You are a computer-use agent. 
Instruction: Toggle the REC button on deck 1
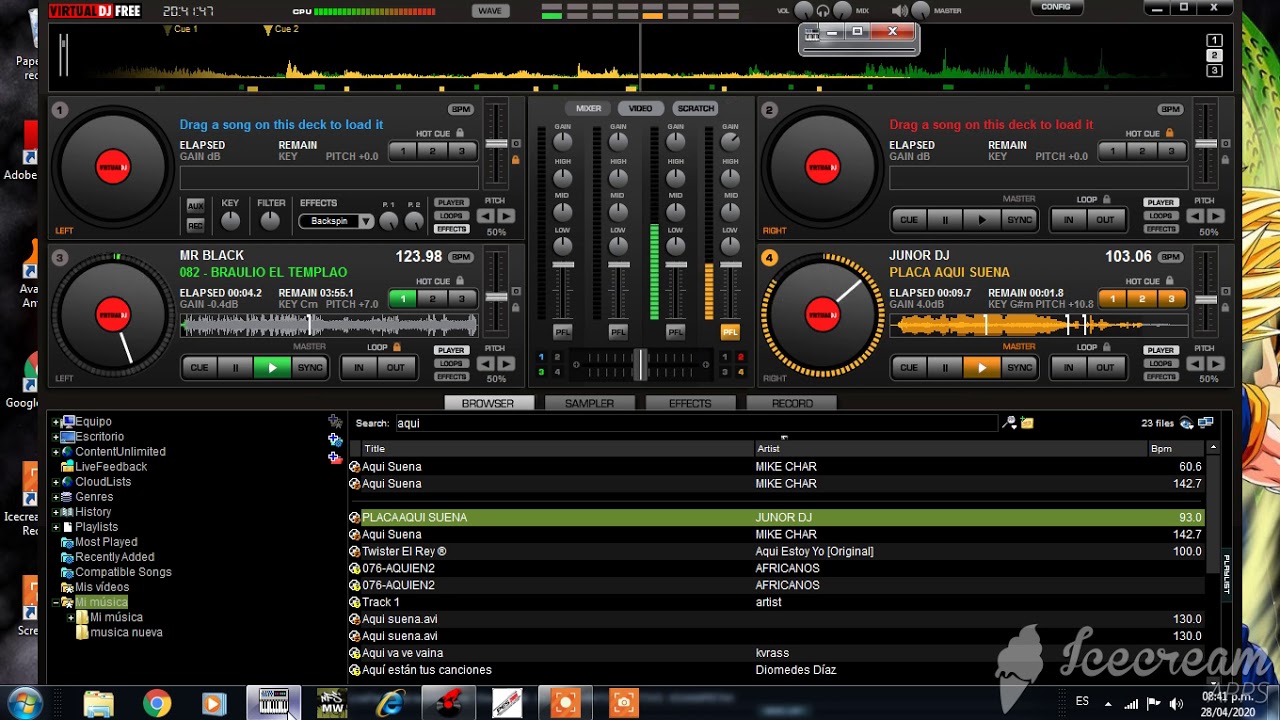[196, 225]
